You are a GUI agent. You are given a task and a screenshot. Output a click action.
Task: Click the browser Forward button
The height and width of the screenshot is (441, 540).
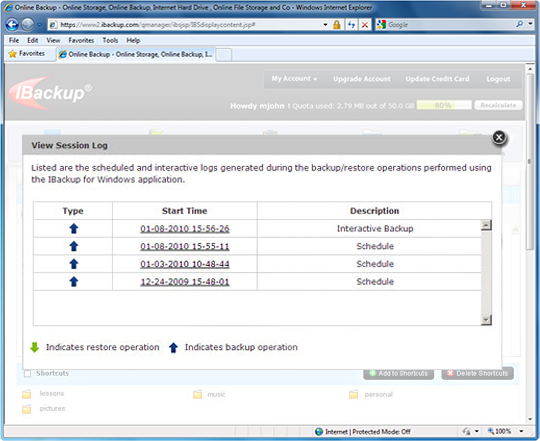28,25
